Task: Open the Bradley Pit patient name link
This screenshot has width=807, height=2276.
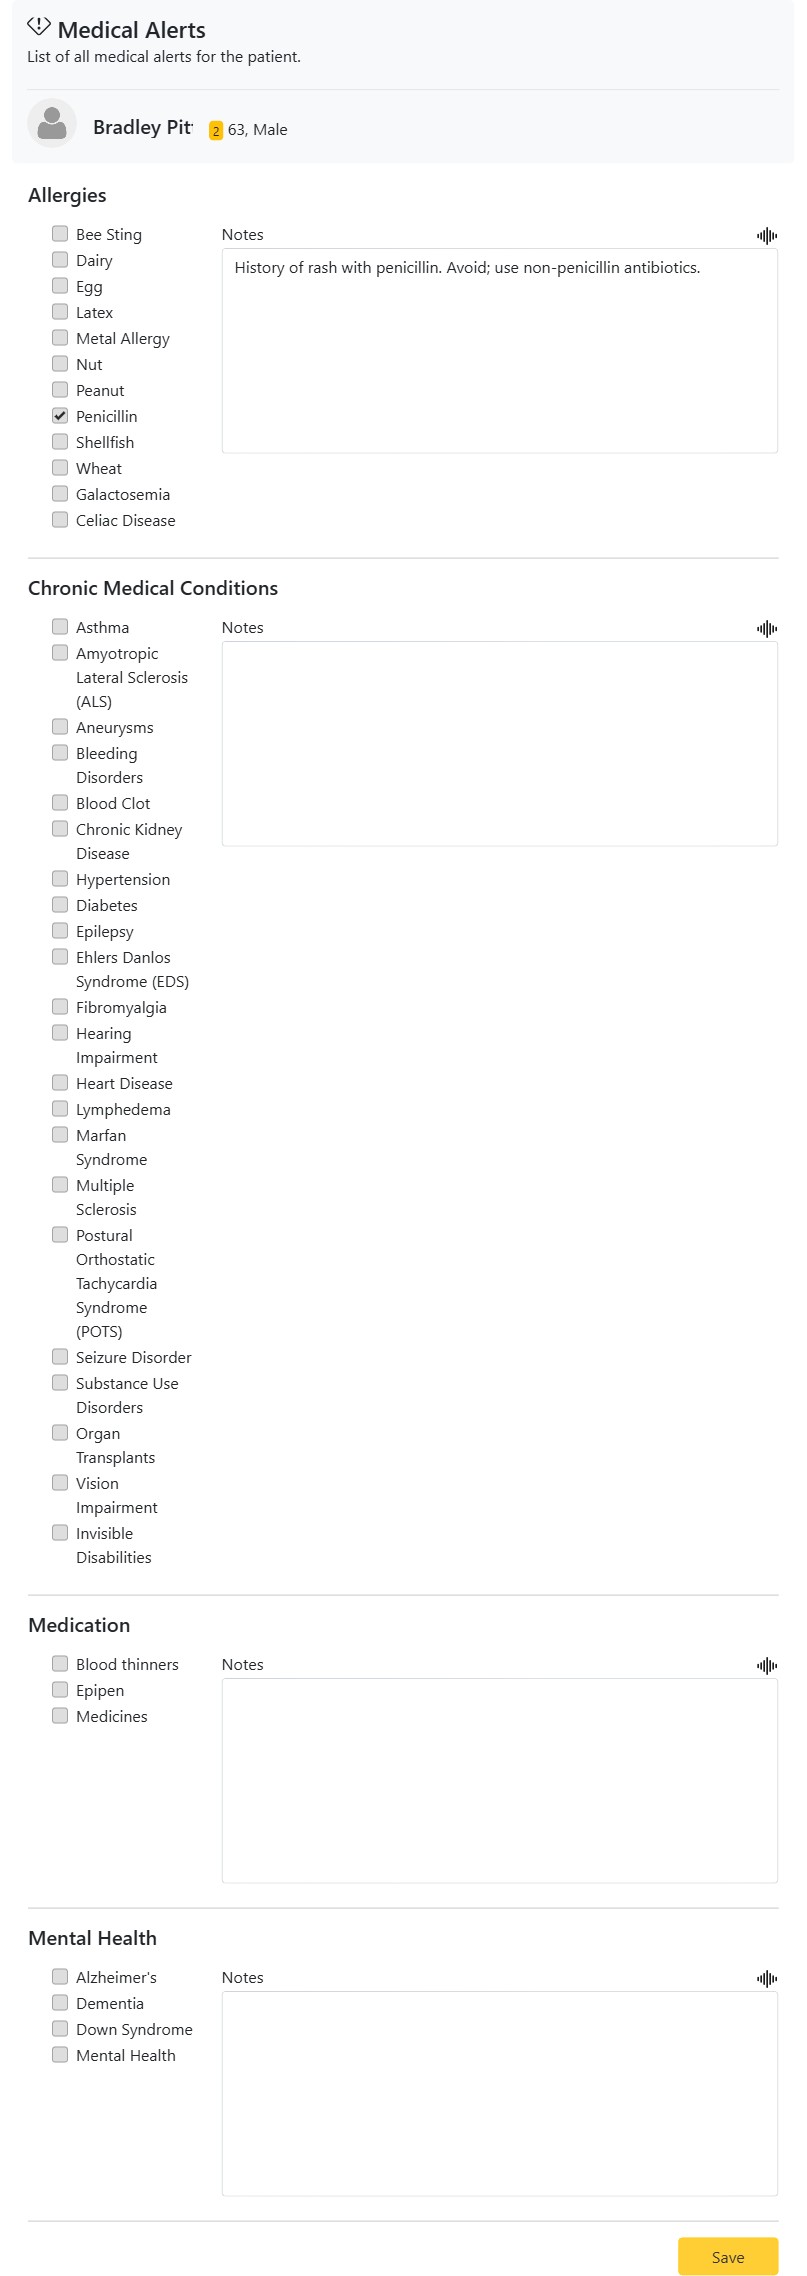Action: (142, 127)
